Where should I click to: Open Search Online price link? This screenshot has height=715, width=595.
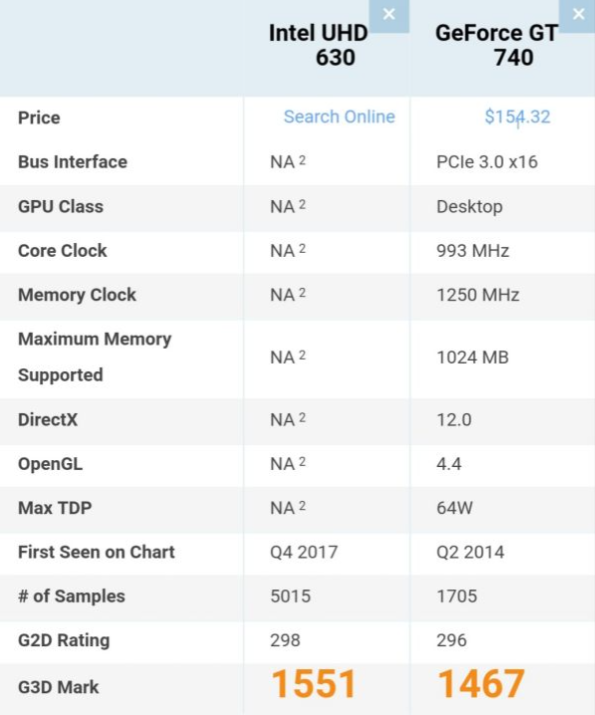point(339,117)
